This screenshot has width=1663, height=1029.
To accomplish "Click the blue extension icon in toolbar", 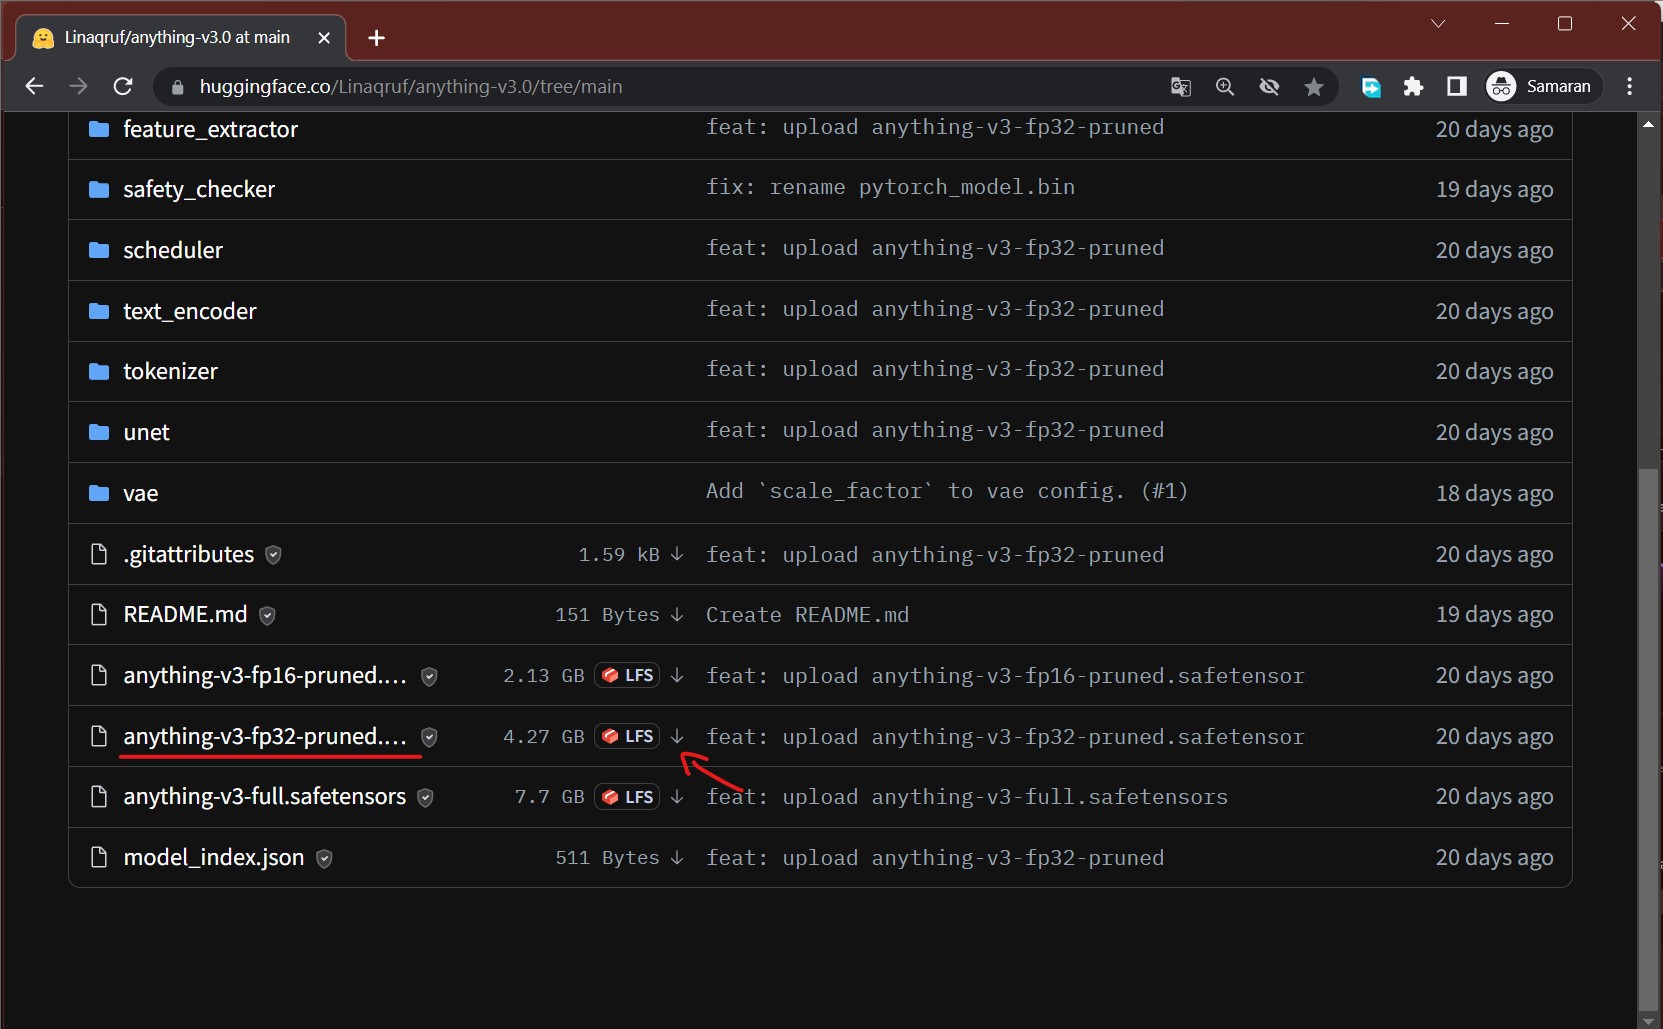I will tap(1371, 87).
